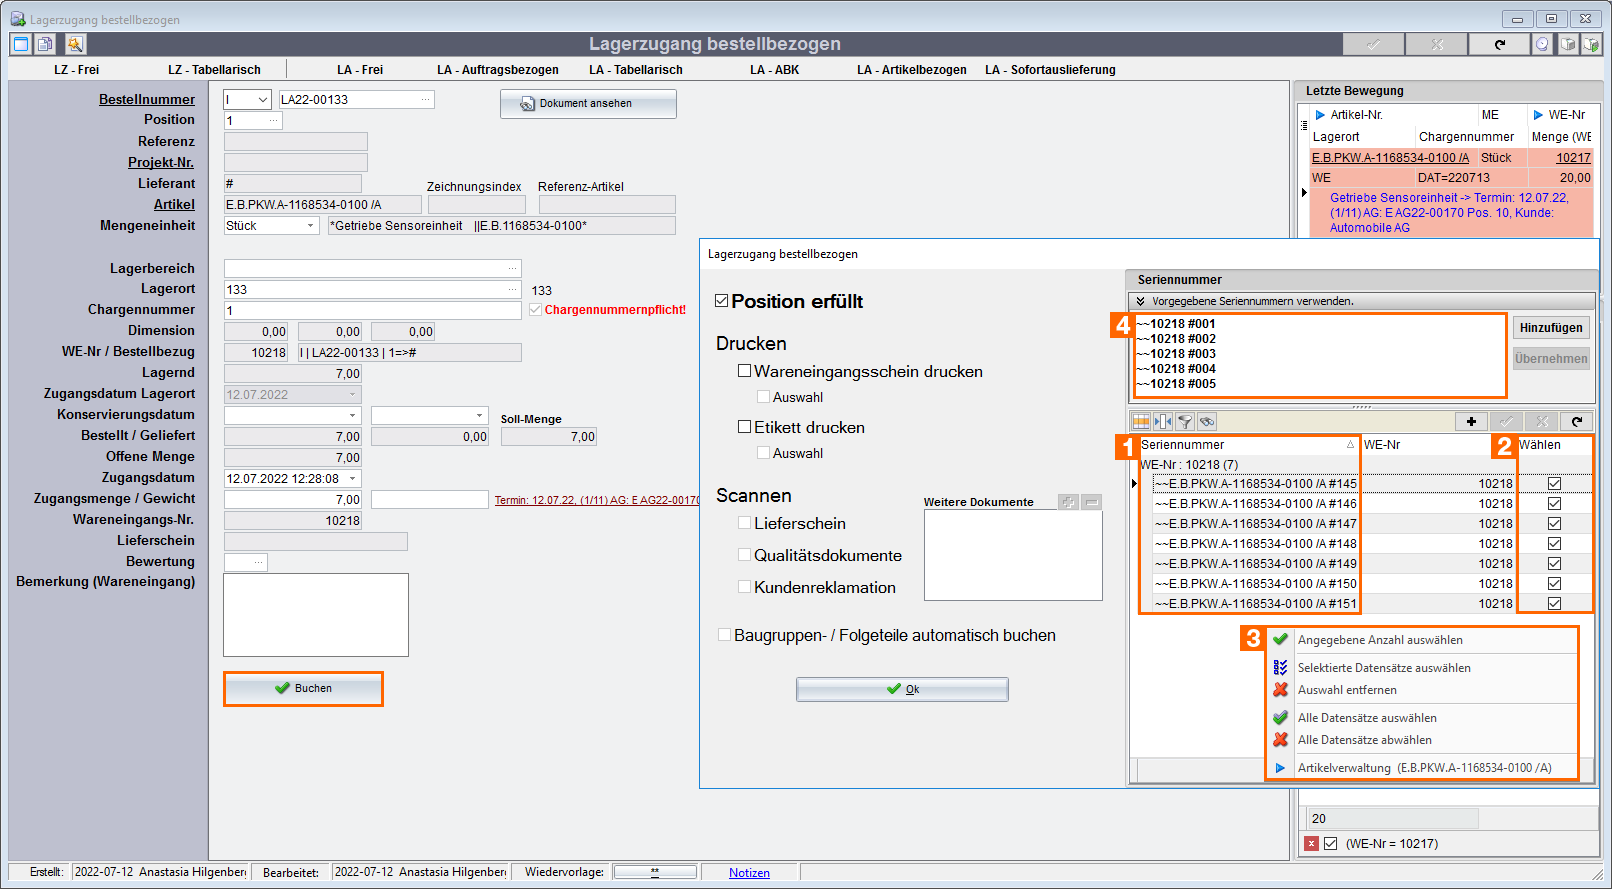This screenshot has width=1612, height=889.
Task: Click the Hinzufügen button
Action: 1551,328
